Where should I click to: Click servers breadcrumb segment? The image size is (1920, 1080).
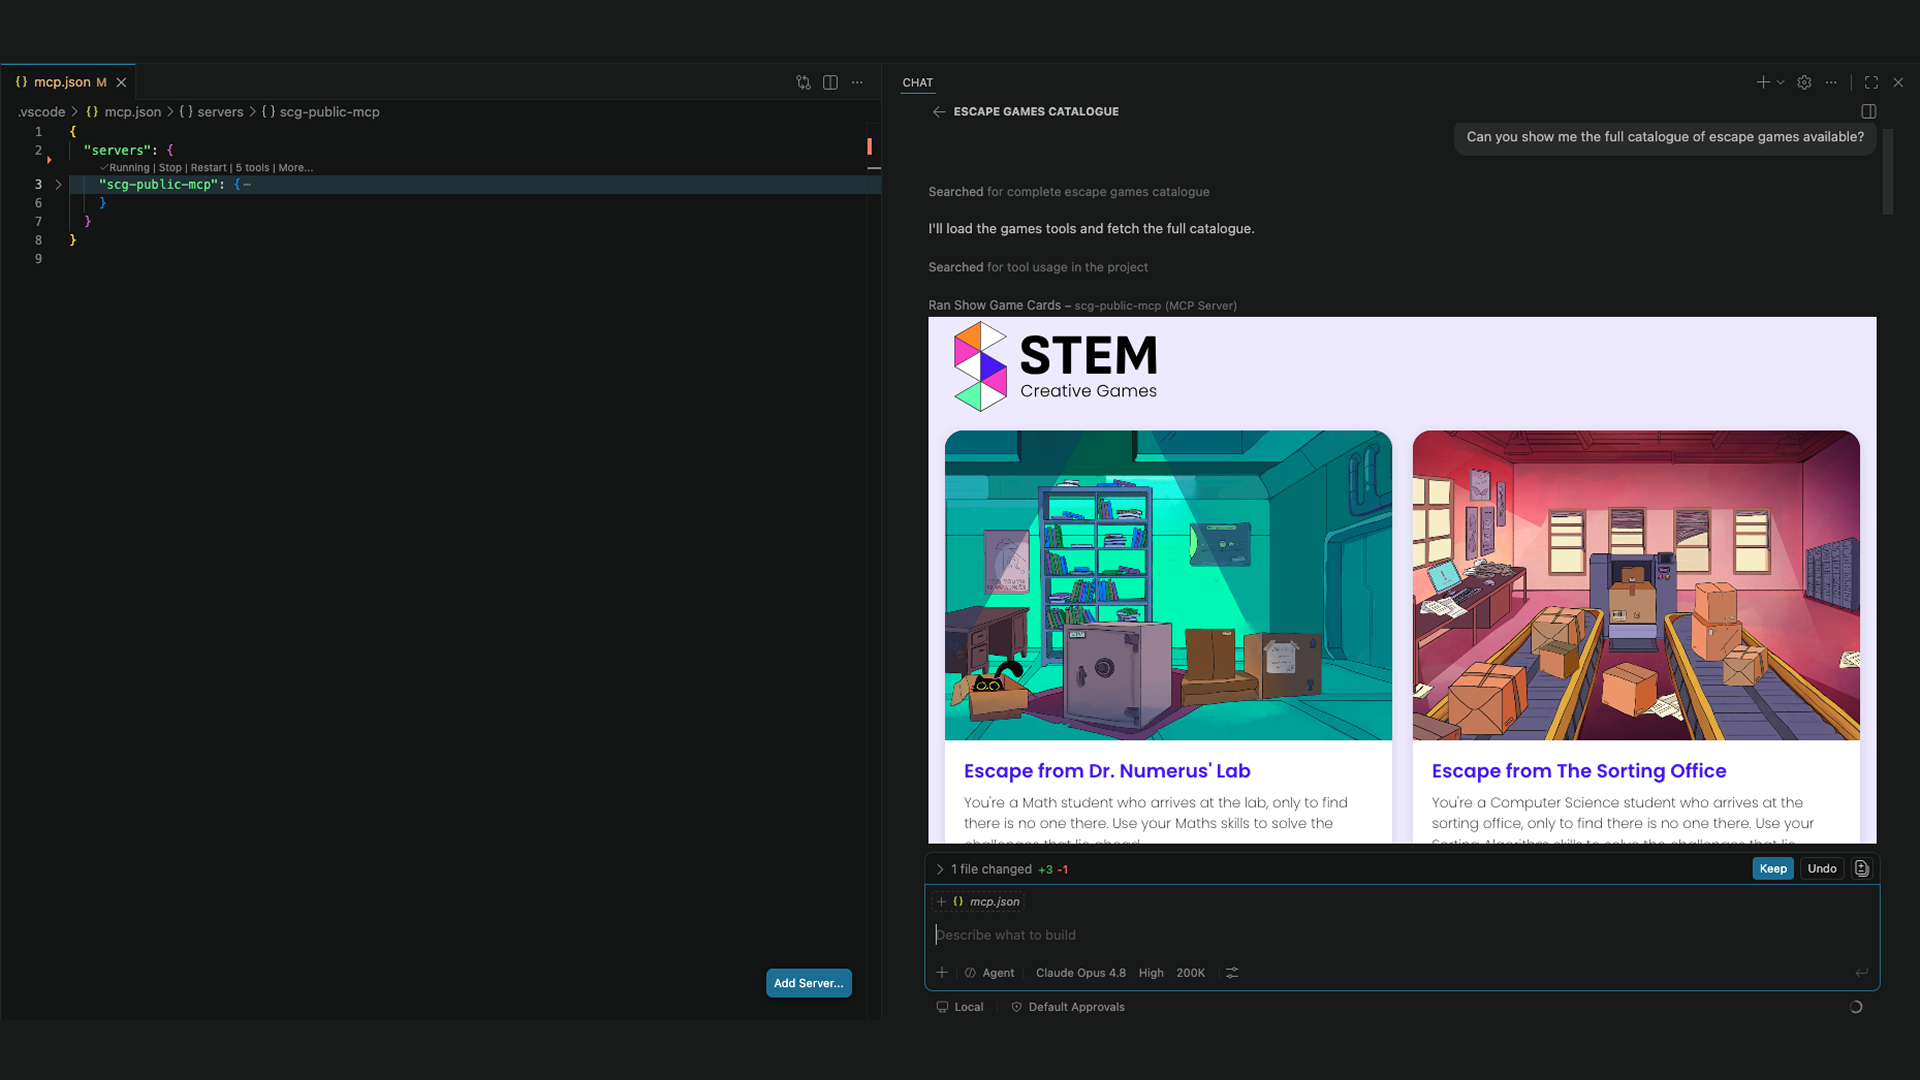pos(212,112)
